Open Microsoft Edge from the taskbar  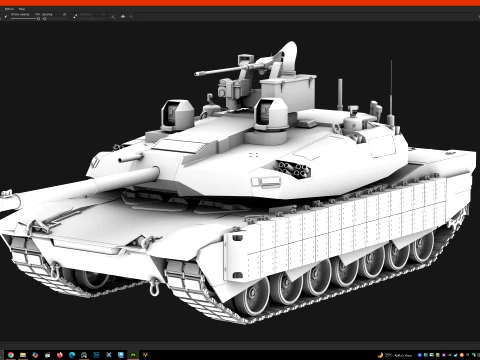pos(72,355)
